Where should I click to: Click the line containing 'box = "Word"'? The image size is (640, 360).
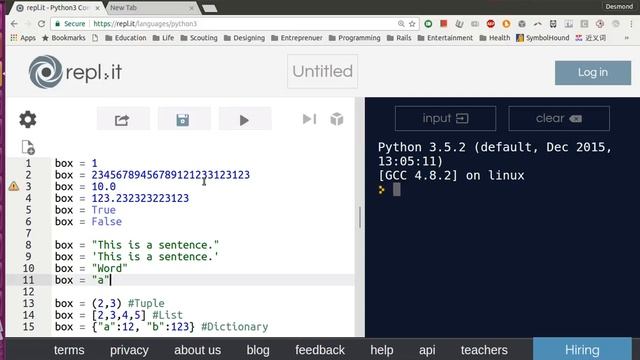click(x=91, y=268)
